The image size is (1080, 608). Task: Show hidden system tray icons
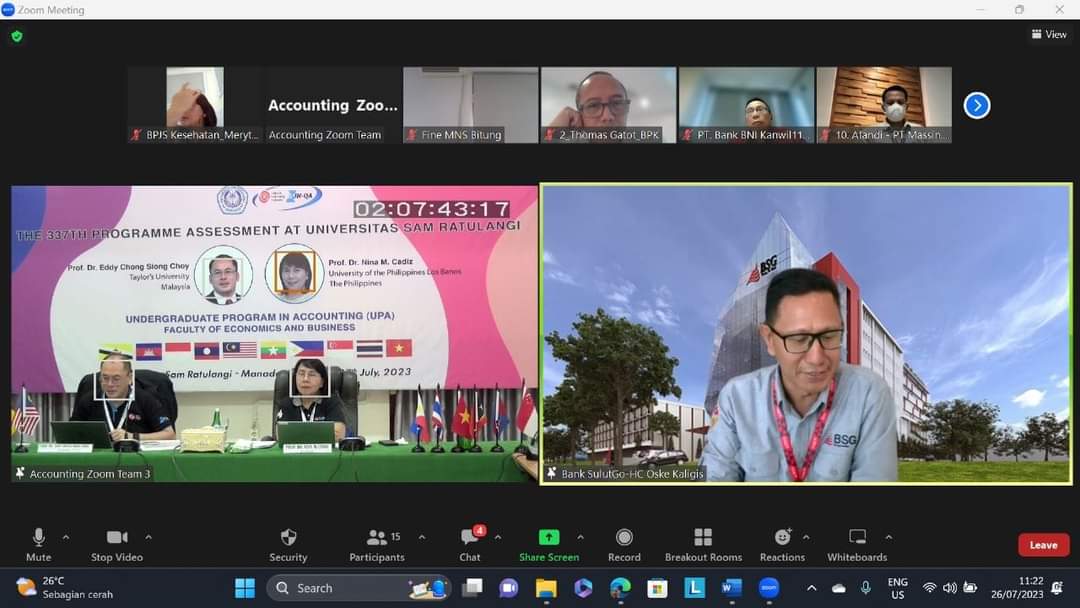811,588
